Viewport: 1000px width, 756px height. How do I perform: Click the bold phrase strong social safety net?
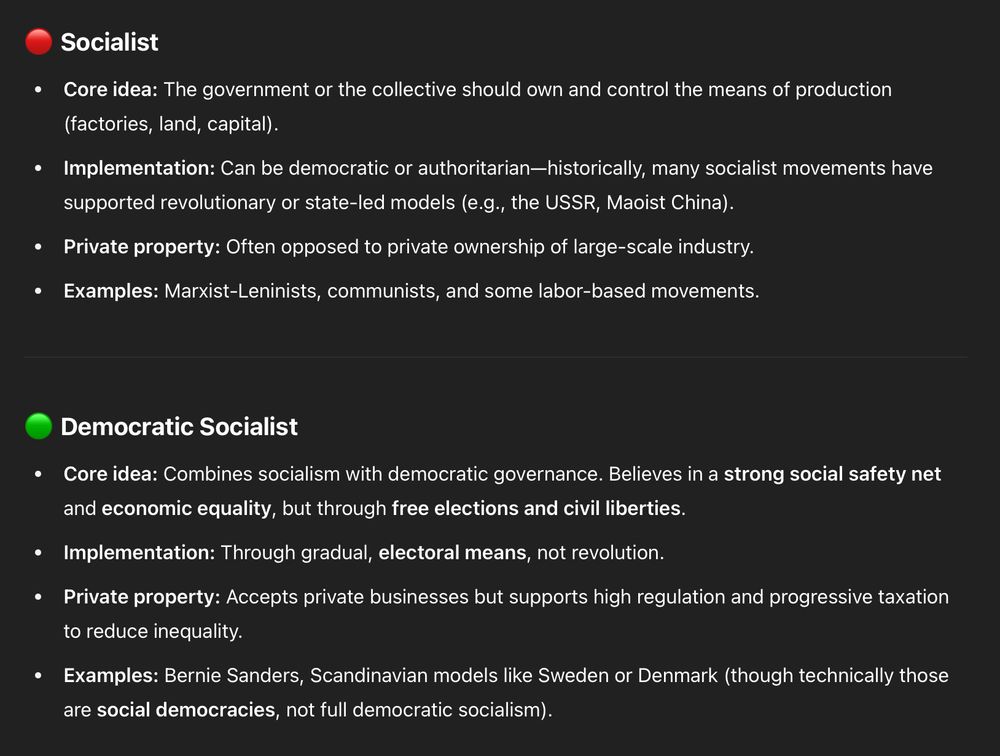[x=832, y=474]
